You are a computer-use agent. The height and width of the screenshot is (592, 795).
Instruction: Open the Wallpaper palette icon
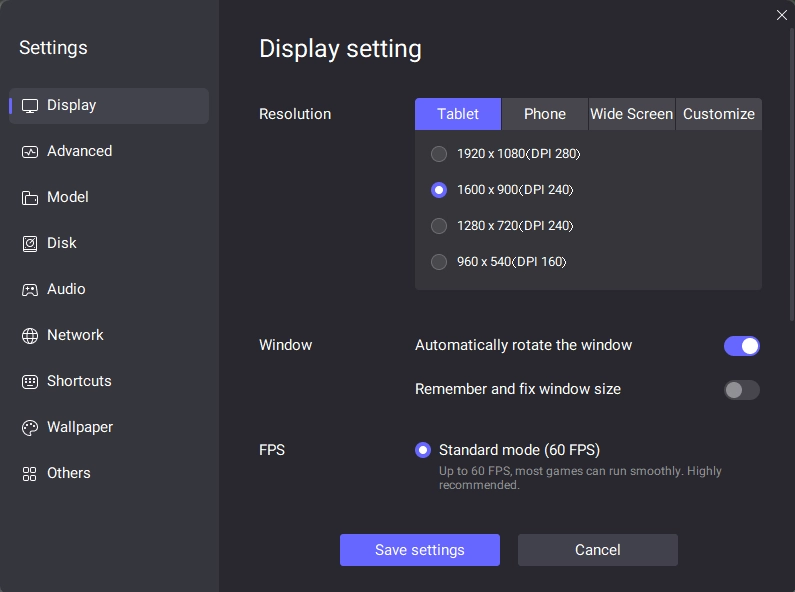click(x=30, y=428)
